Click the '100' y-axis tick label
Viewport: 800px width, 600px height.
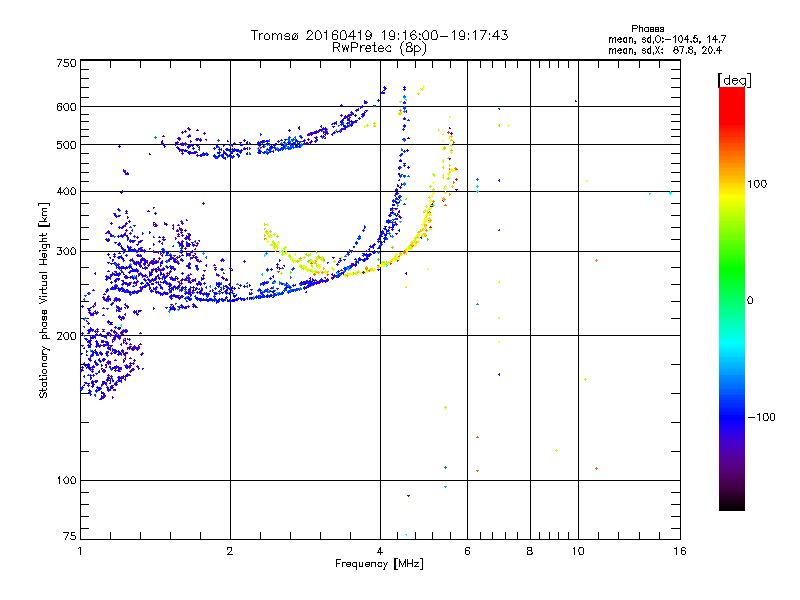(x=66, y=481)
